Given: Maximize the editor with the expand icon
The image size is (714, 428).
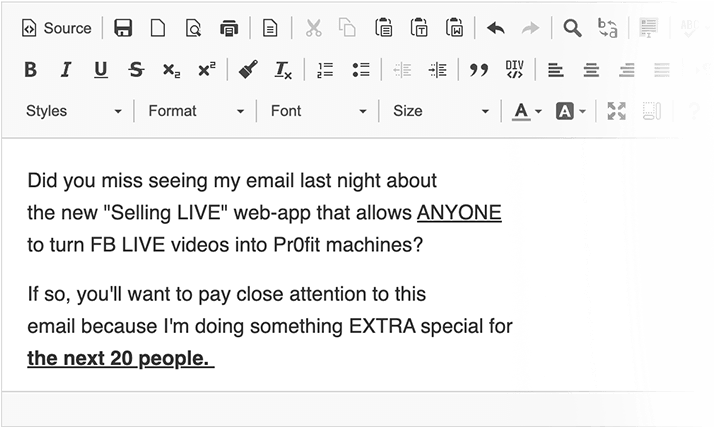Looking at the screenshot, I should pyautogui.click(x=616, y=111).
